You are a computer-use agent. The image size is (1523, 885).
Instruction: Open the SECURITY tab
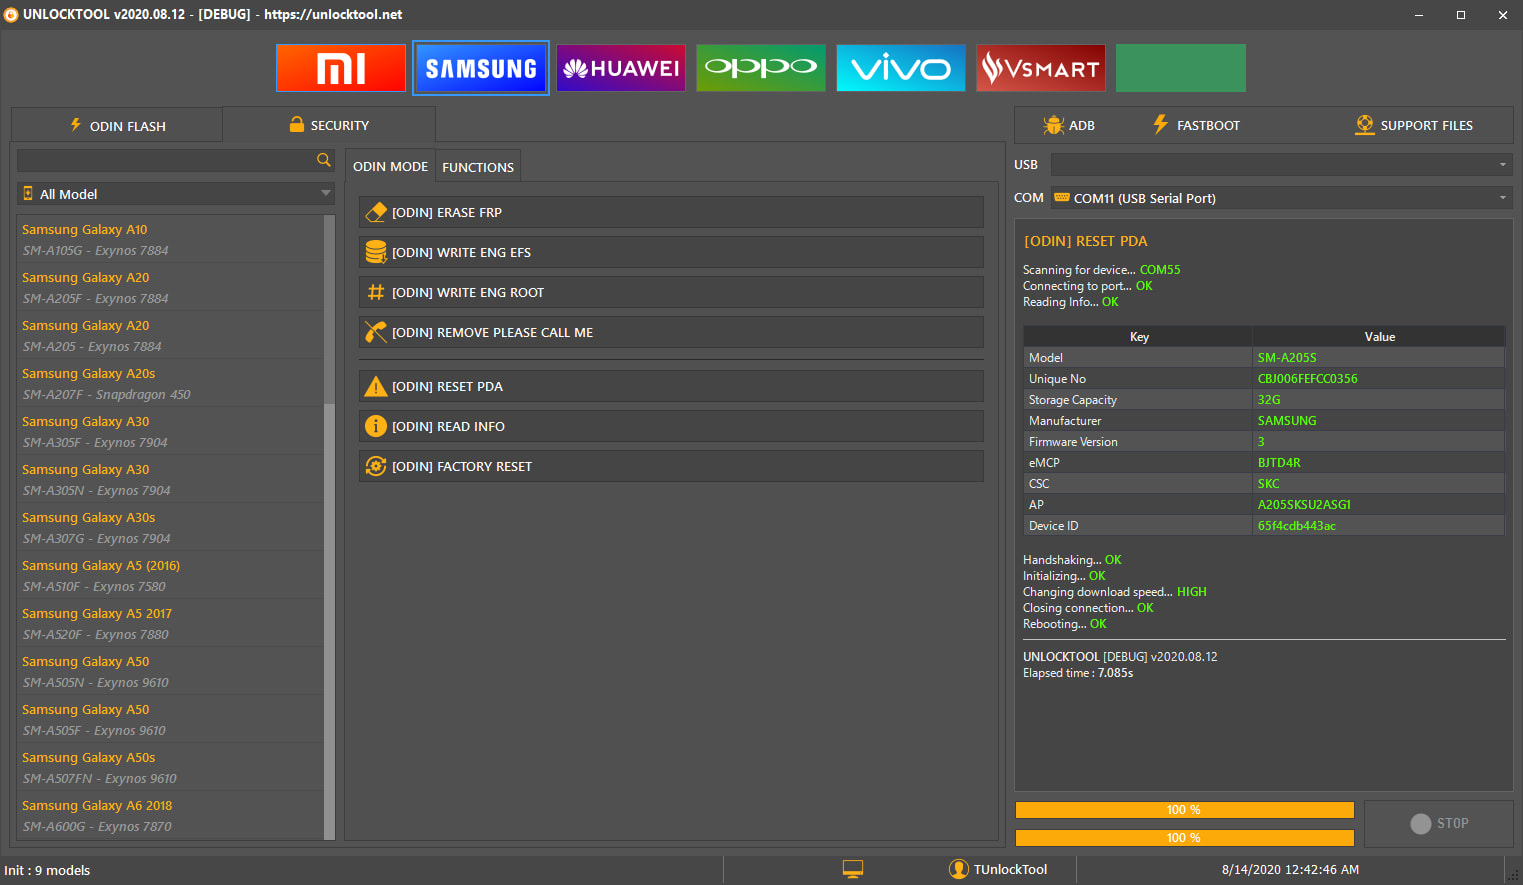tap(329, 125)
